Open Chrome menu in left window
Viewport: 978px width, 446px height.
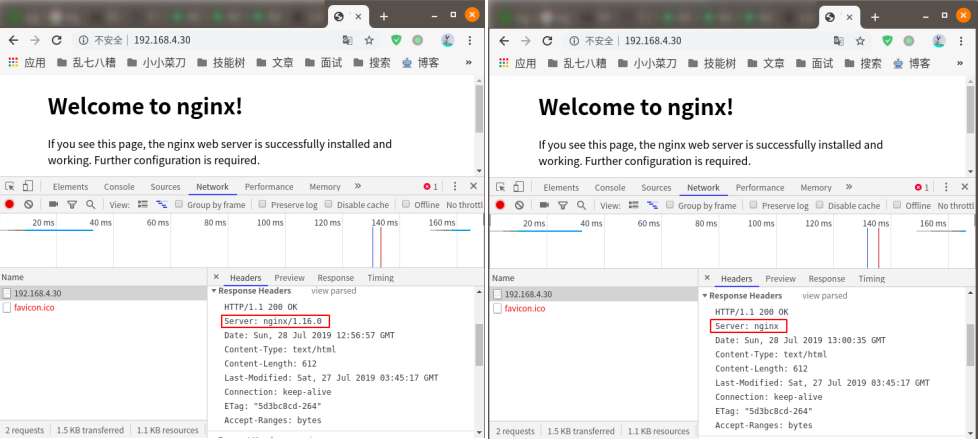coord(470,40)
